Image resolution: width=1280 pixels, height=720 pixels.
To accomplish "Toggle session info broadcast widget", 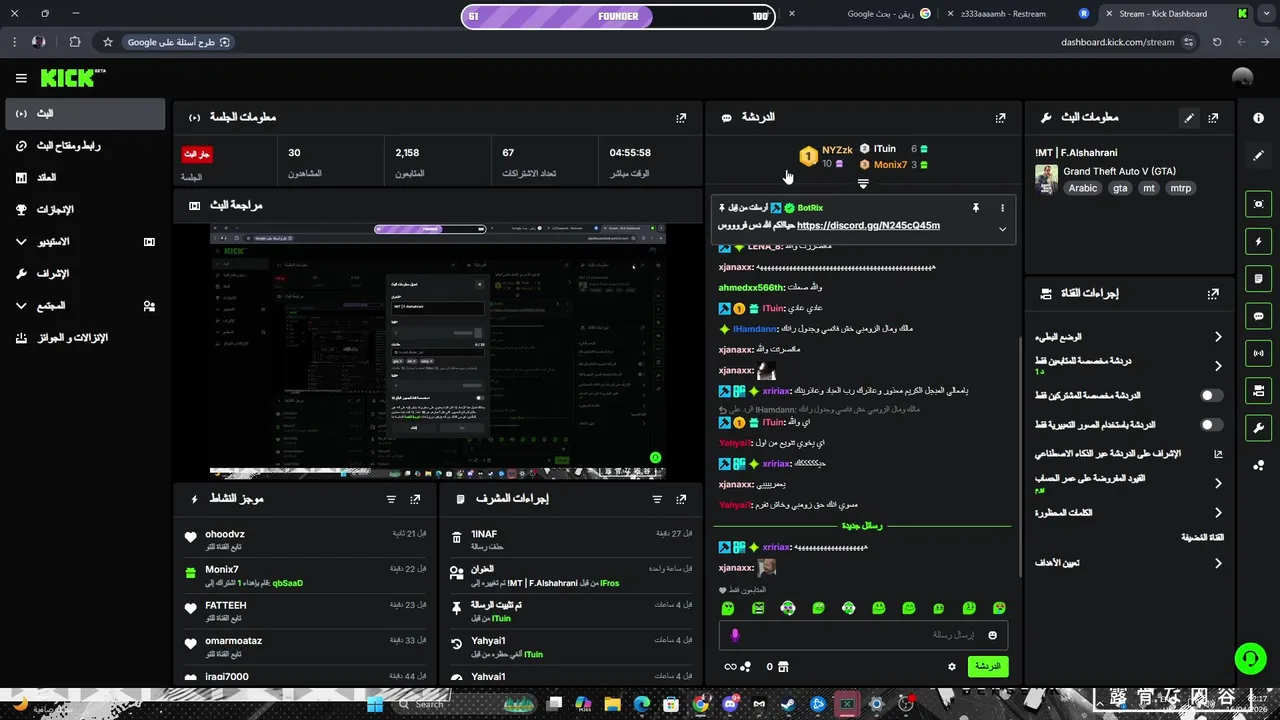I will click(1258, 353).
